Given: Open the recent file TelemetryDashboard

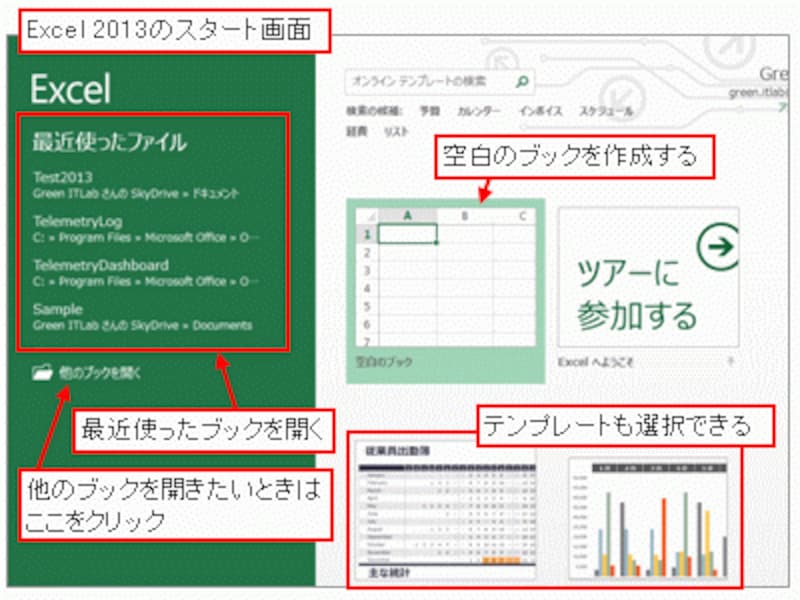Looking at the screenshot, I should tap(146, 273).
